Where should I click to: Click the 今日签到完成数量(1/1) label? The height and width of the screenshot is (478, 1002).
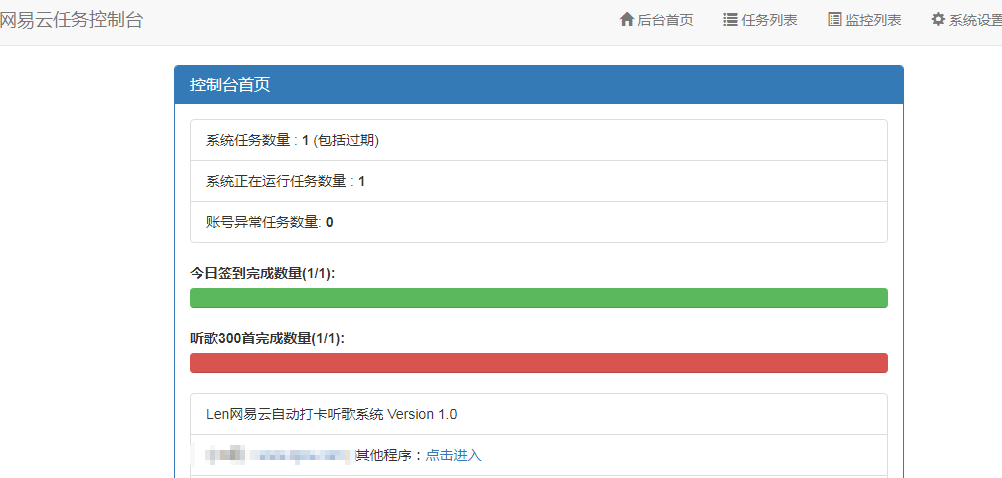click(x=262, y=273)
